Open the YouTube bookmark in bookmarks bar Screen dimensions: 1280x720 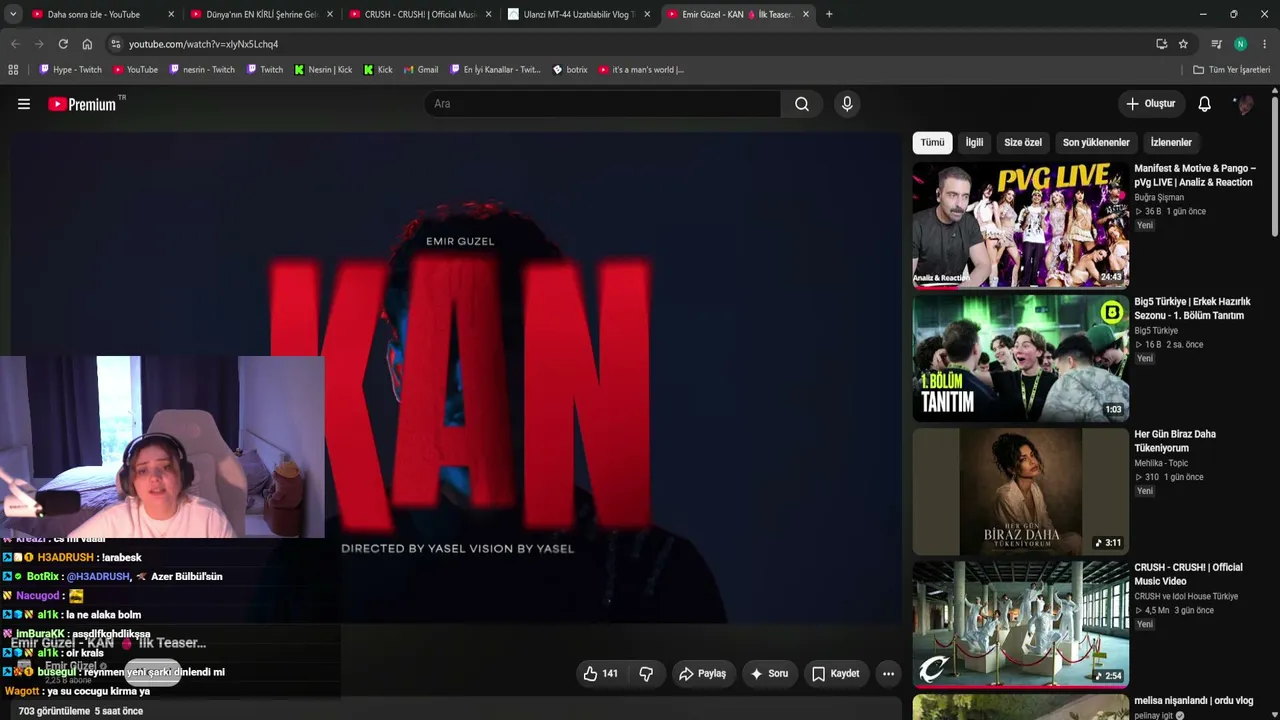click(135, 70)
